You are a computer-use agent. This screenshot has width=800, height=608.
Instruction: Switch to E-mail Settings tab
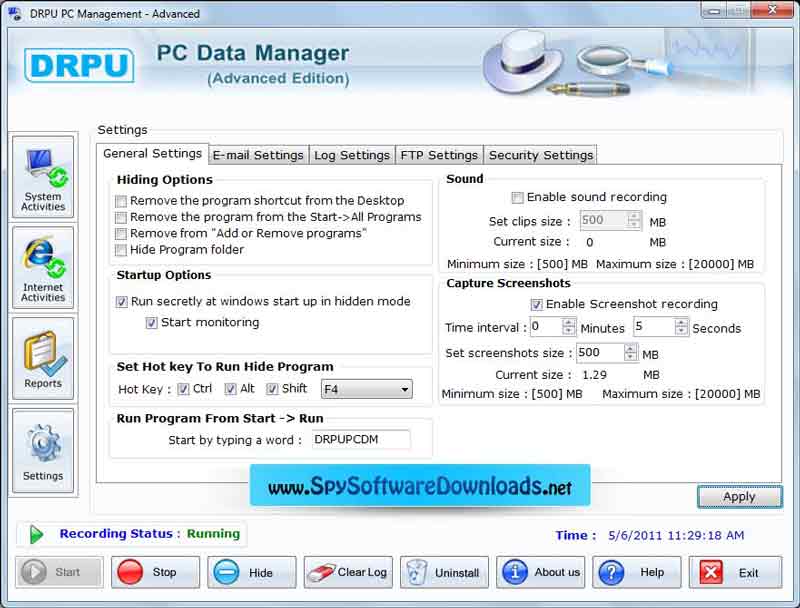pyautogui.click(x=258, y=155)
